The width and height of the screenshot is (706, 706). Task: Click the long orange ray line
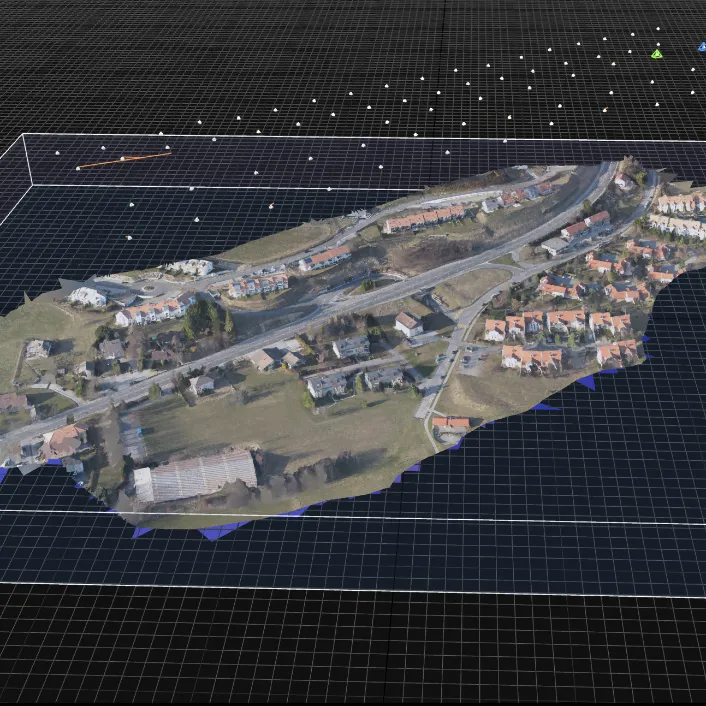point(124,160)
